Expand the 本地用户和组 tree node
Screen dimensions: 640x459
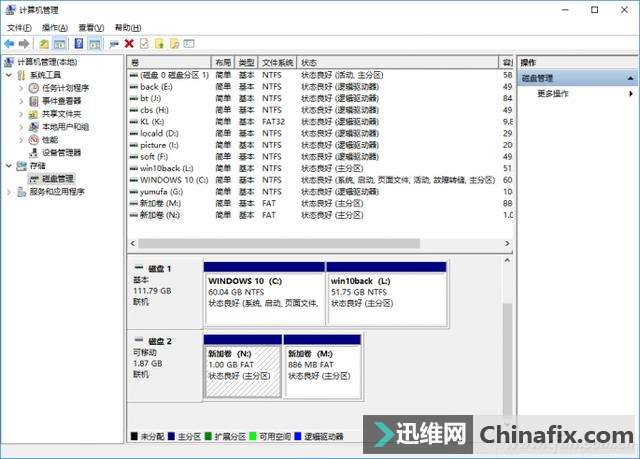pos(21,127)
